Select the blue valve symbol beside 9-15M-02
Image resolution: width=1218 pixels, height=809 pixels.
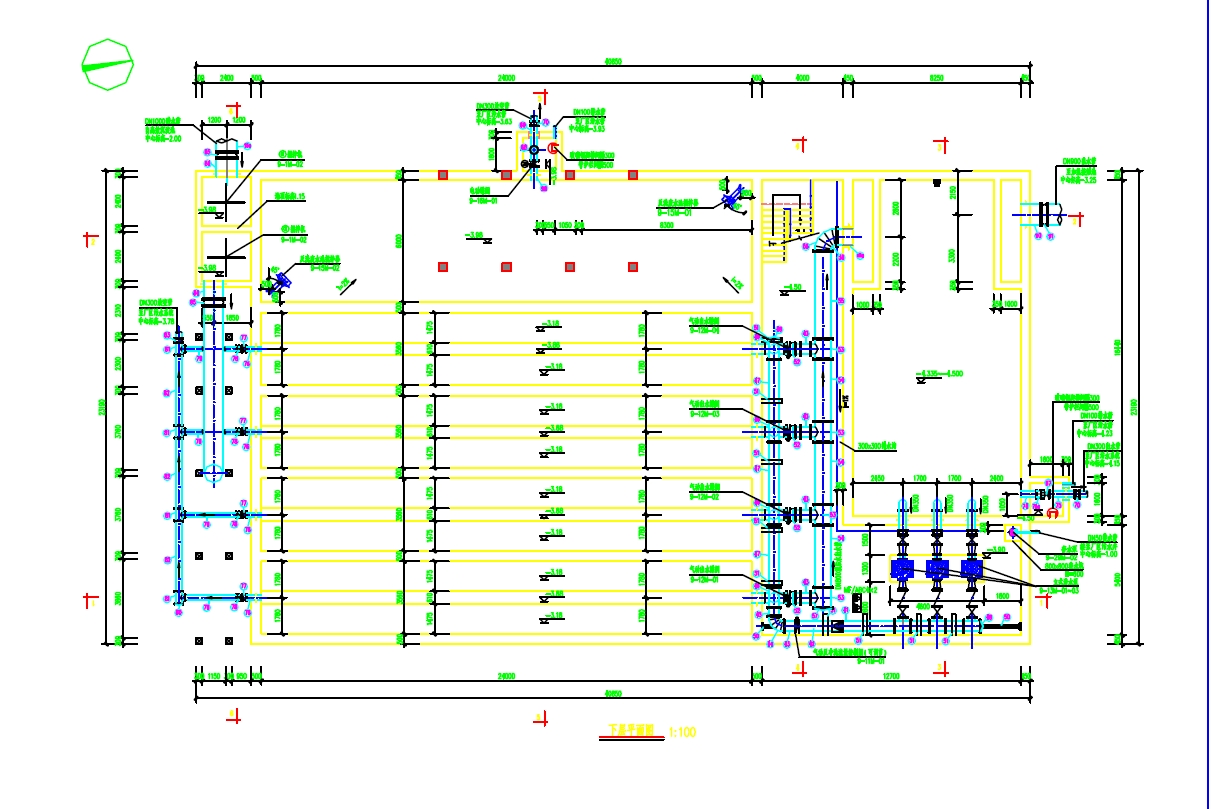[x=279, y=283]
